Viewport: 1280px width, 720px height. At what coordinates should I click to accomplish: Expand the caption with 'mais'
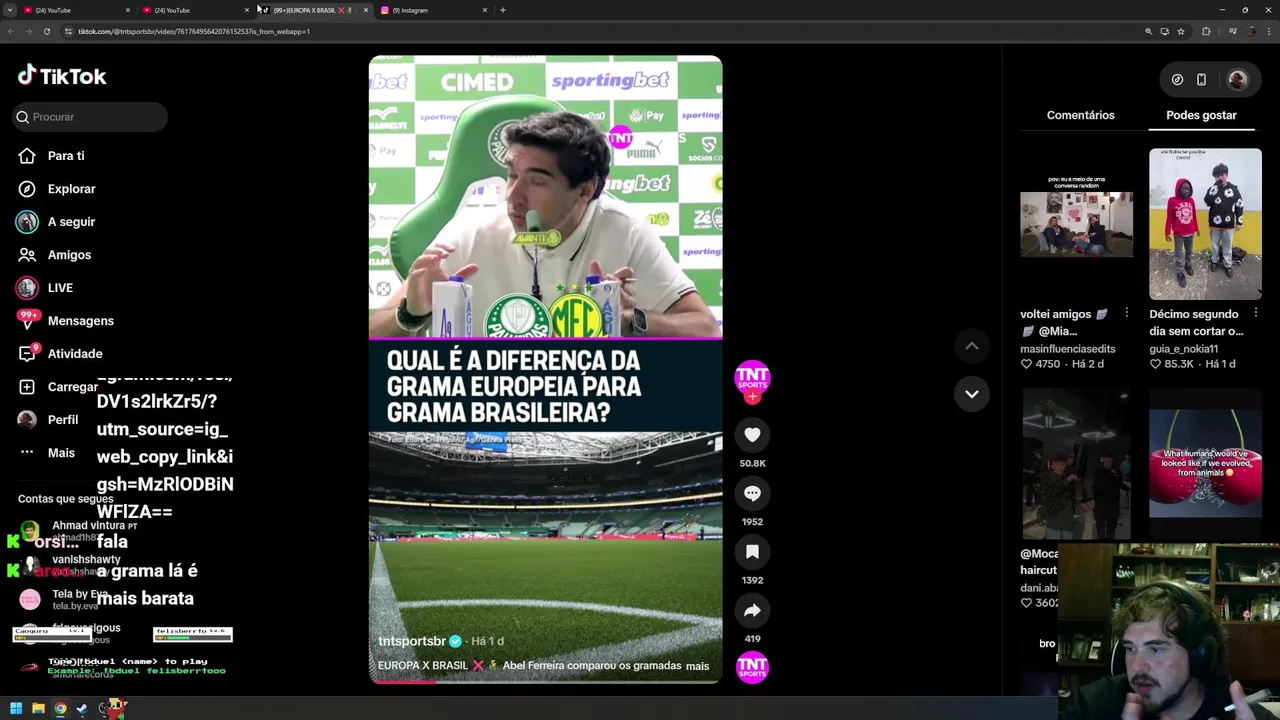click(x=697, y=666)
